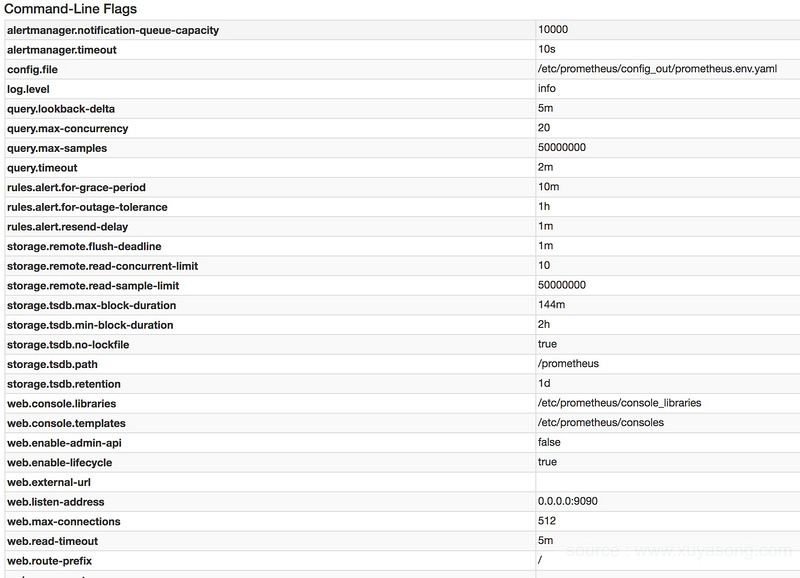Click the log.level flag name
Viewport: 800px width, 578px height.
tap(29, 89)
